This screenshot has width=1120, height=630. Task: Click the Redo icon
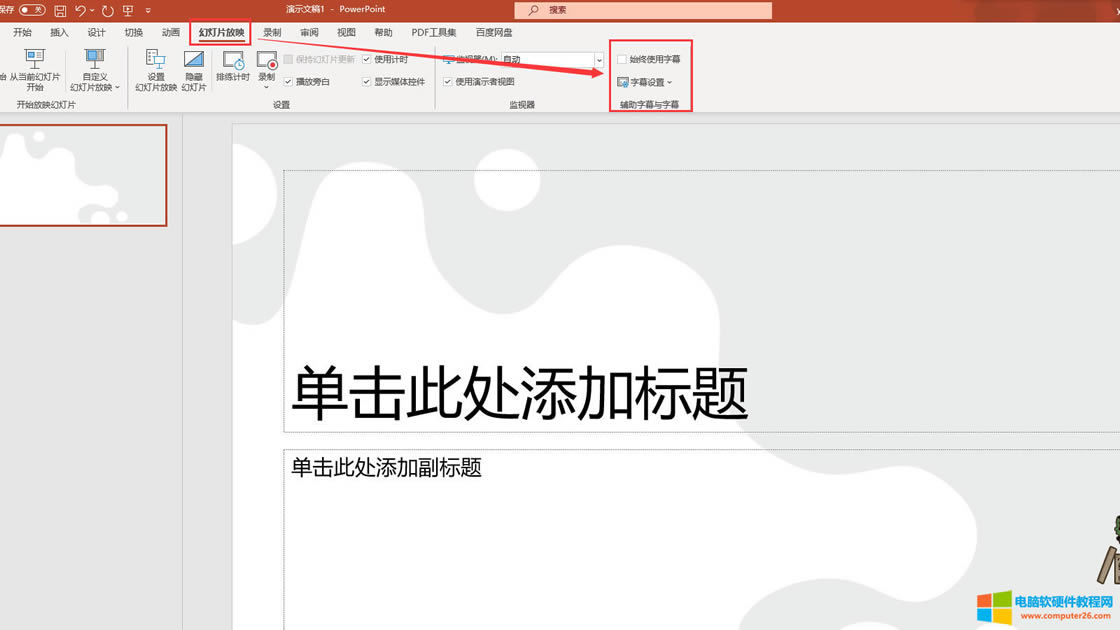point(107,10)
